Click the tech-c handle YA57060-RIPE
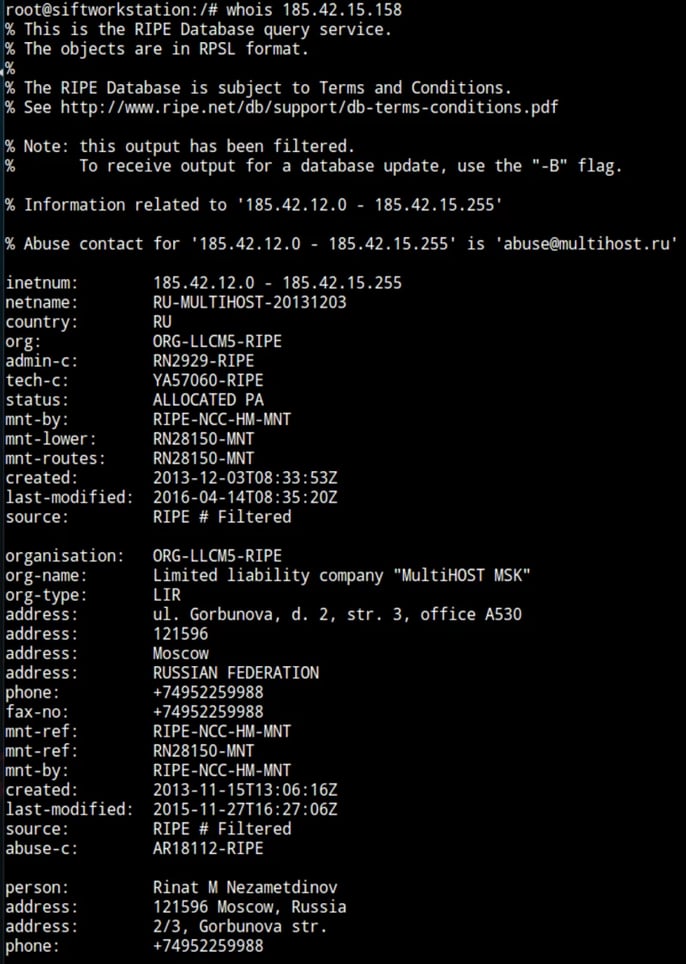 pos(208,380)
